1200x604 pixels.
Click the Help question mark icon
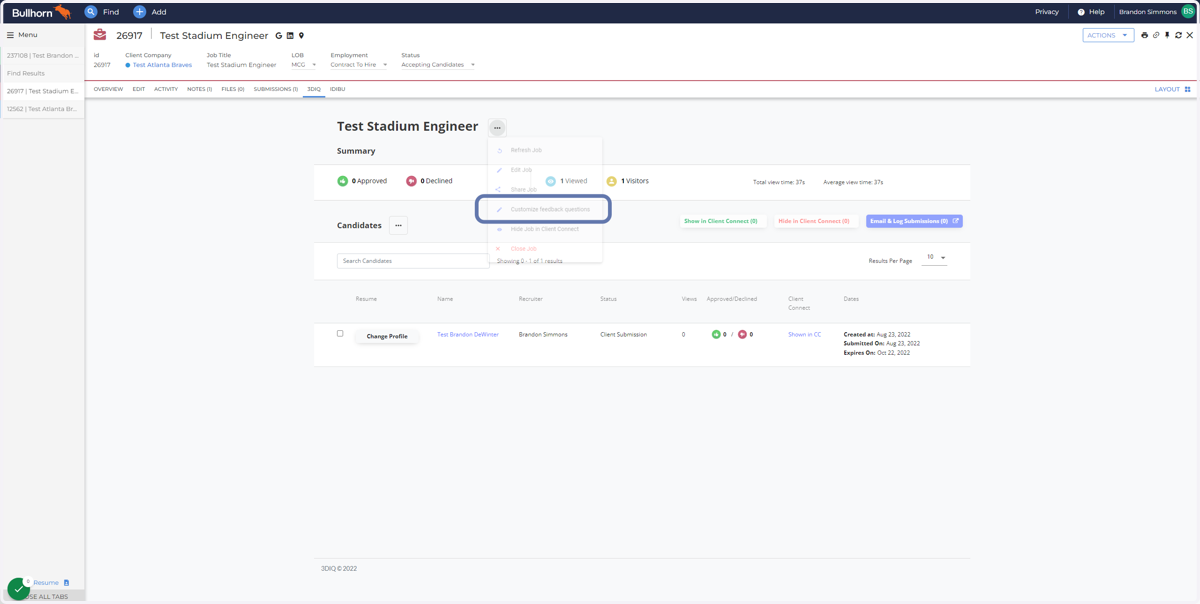click(x=1081, y=12)
